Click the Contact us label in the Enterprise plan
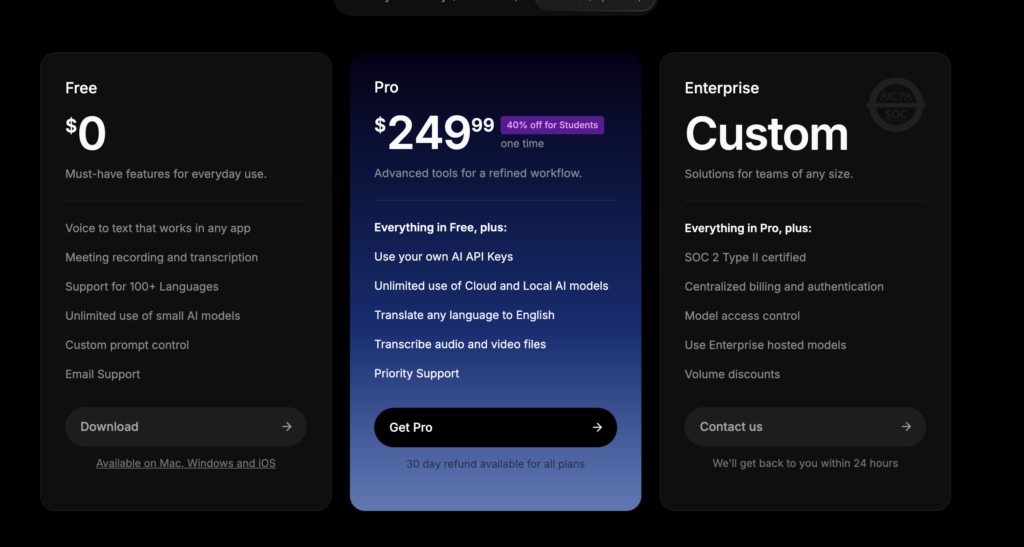This screenshot has height=547, width=1024. click(731, 426)
